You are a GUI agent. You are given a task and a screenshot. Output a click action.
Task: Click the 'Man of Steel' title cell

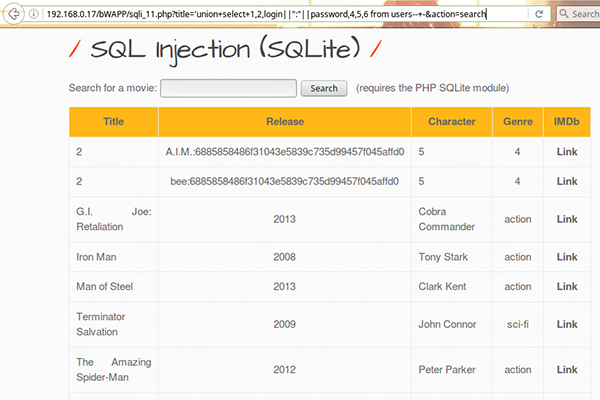(x=114, y=287)
